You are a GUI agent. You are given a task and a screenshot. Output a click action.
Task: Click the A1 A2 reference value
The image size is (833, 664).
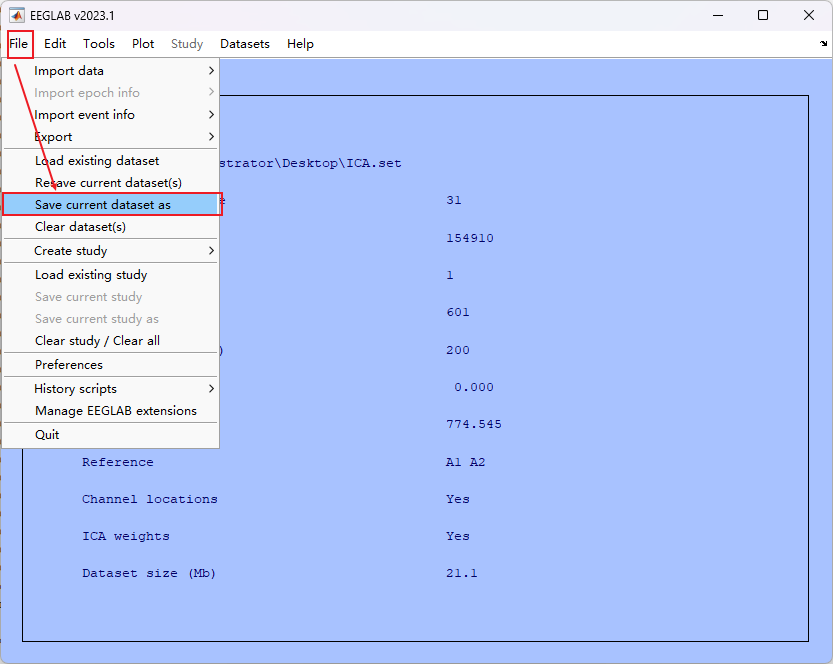point(465,462)
